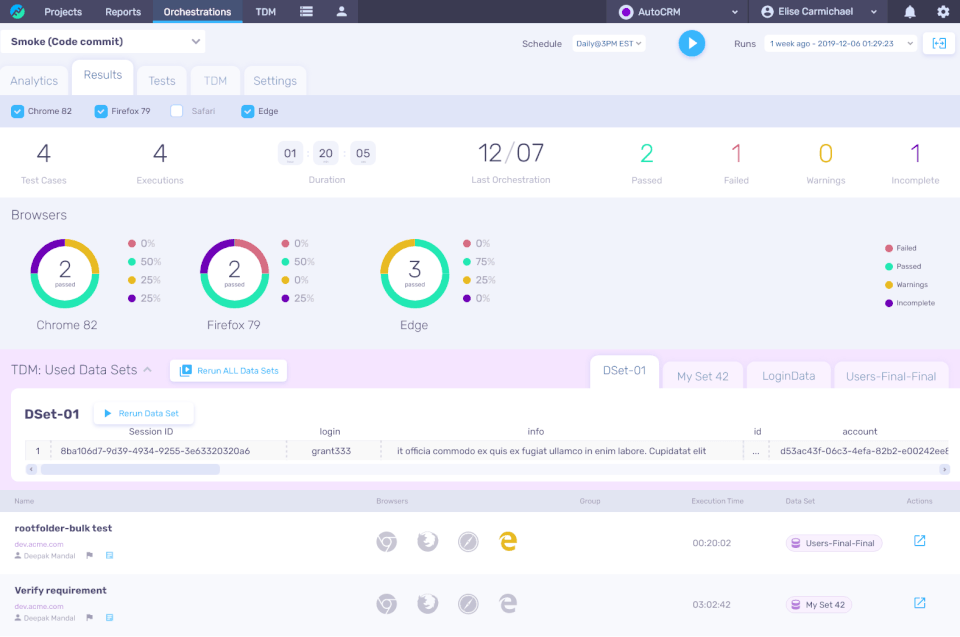
Task: Switch to the Settings tab
Action: tap(275, 81)
